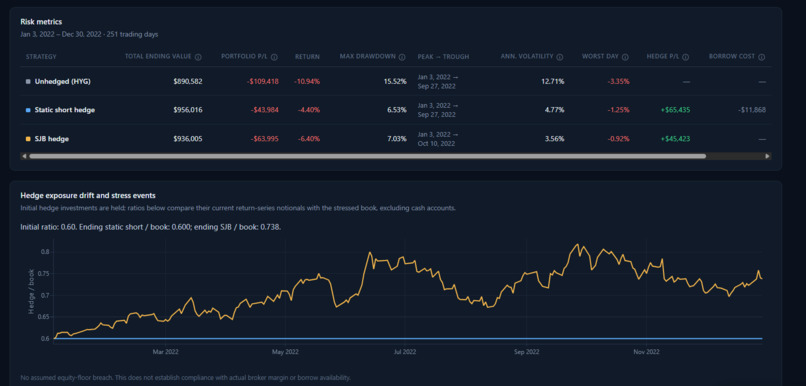Click the May 2022 axis label
This screenshot has width=806, height=386.
pos(285,352)
